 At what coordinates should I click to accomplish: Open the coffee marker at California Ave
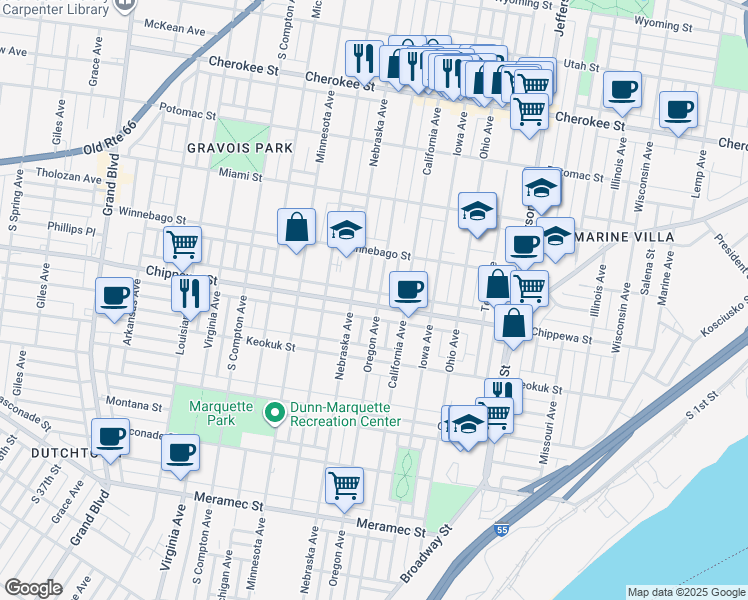click(407, 289)
